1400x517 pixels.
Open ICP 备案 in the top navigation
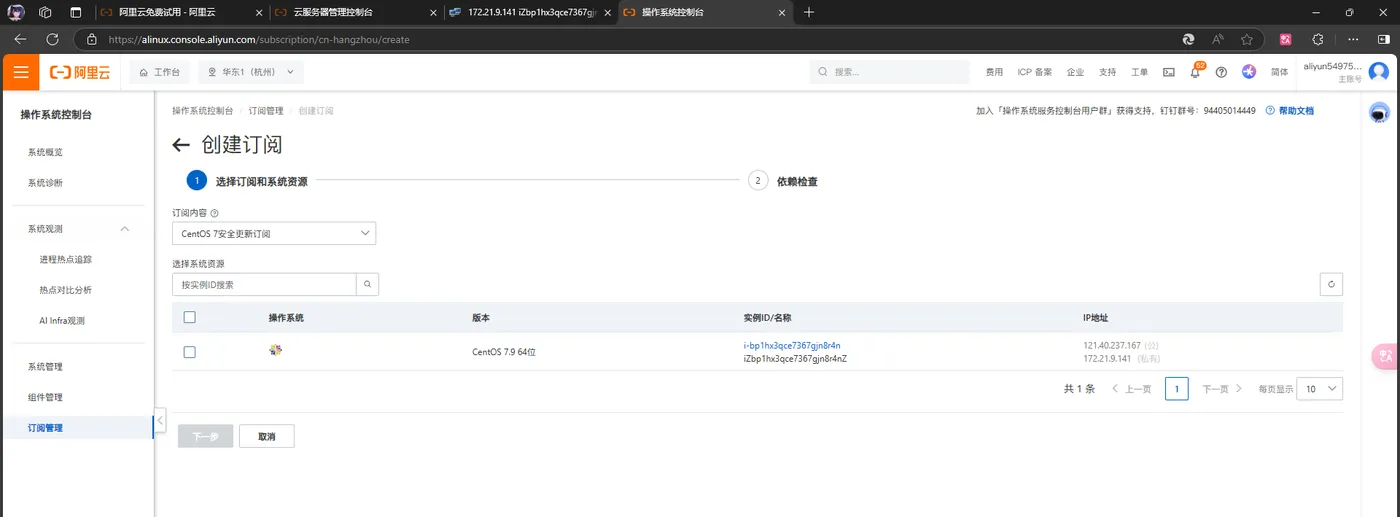pos(1034,72)
